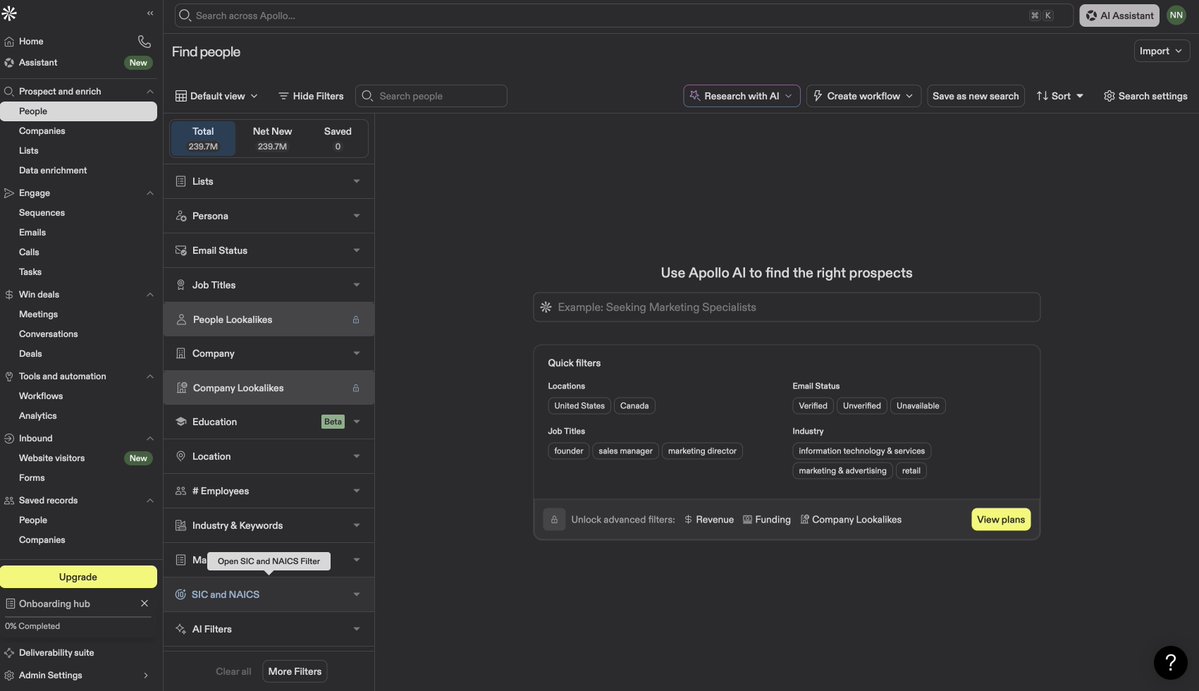
Task: Click the lock icon on Company Lookalikes
Action: 356,388
